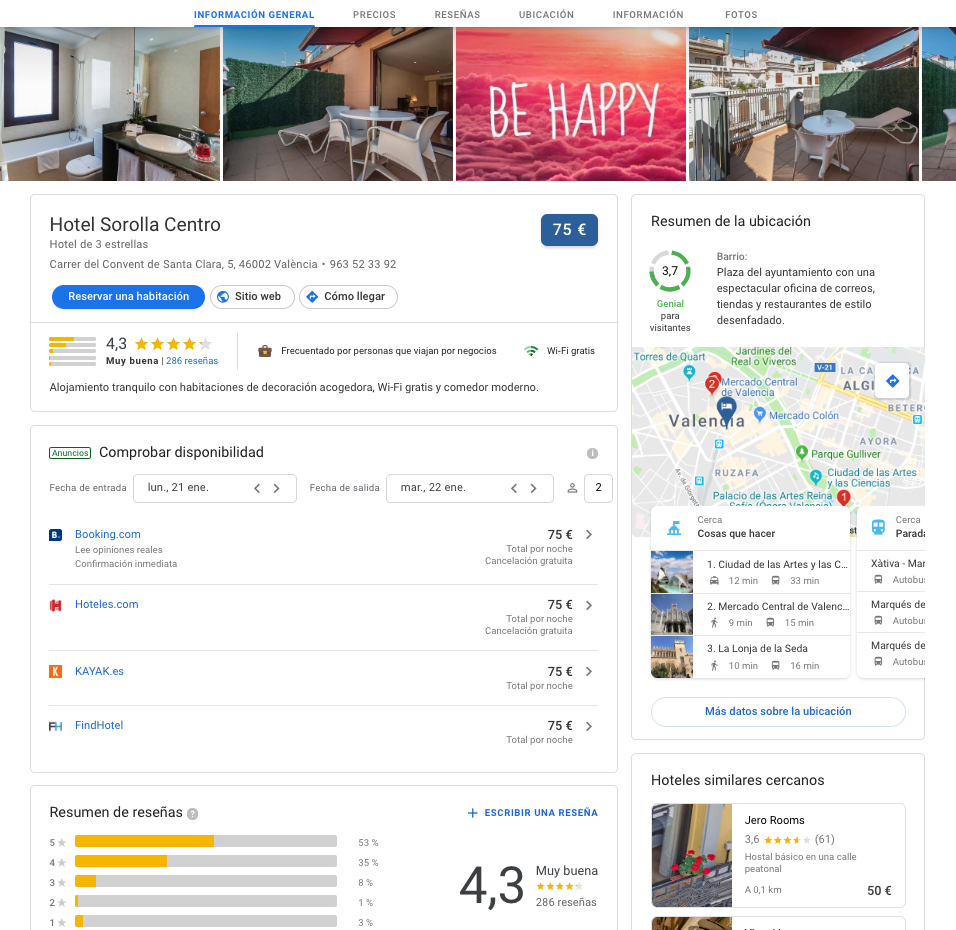Screen dimensions: 956x930
Task: Switch to the Precios tab
Action: click(x=374, y=15)
